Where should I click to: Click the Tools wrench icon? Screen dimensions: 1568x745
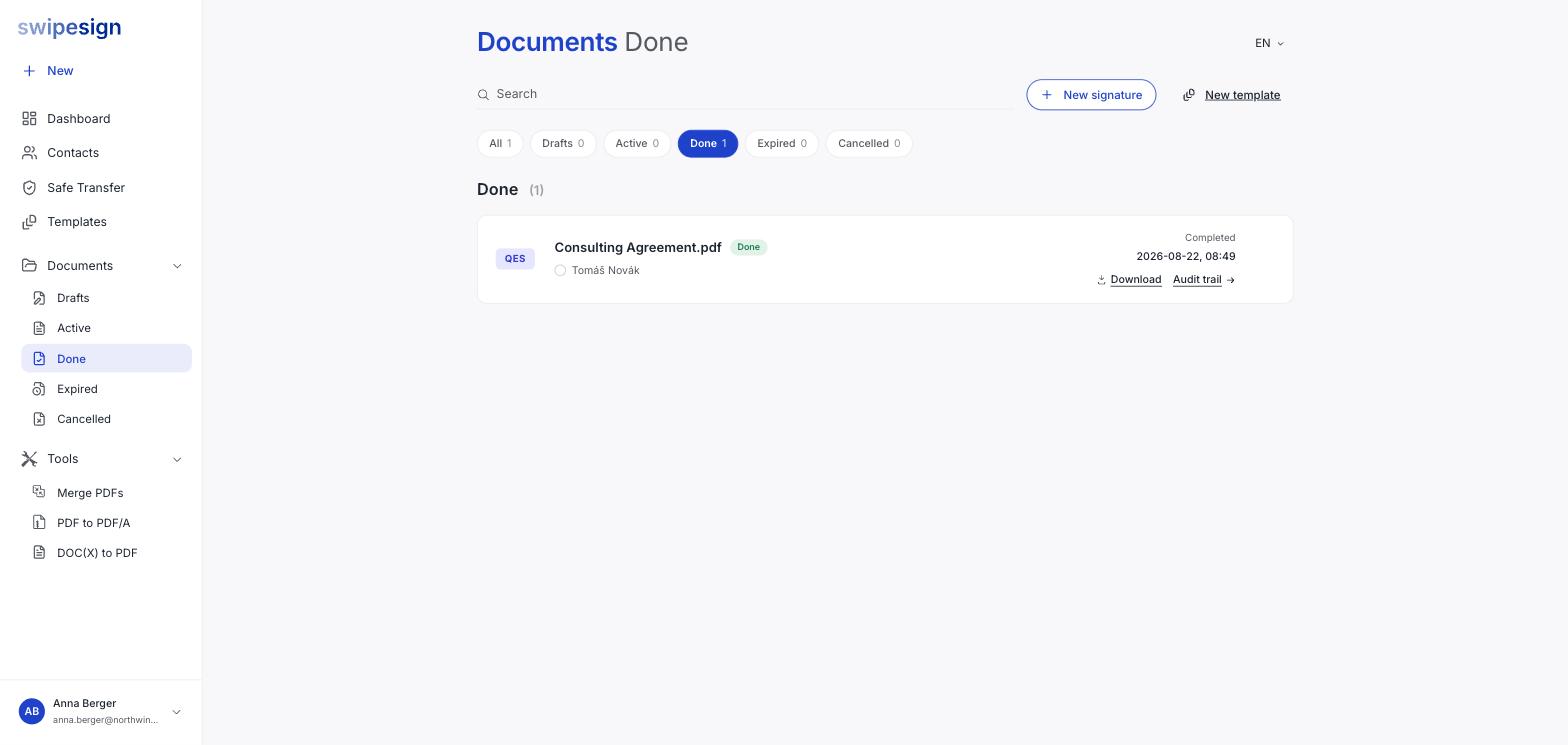click(29, 459)
